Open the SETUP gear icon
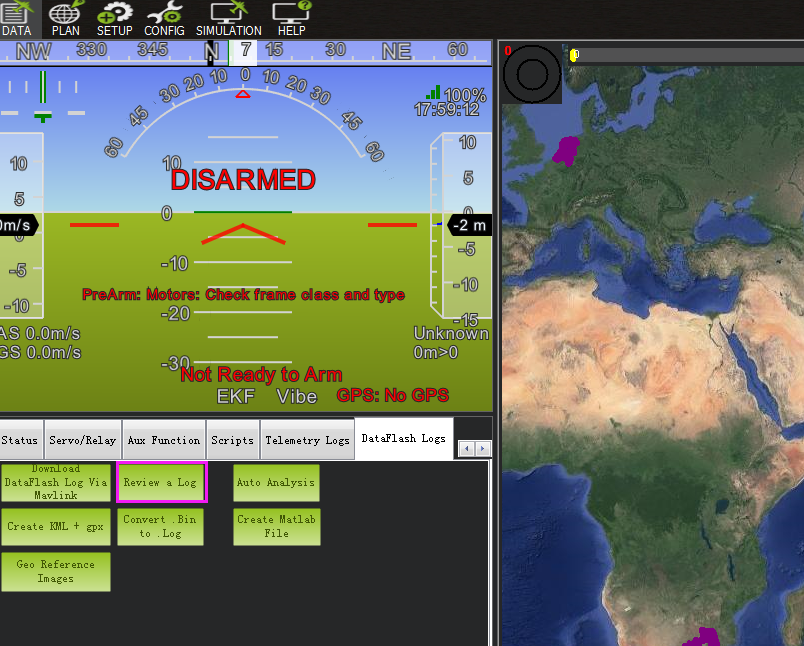The height and width of the screenshot is (646, 804). point(114,18)
